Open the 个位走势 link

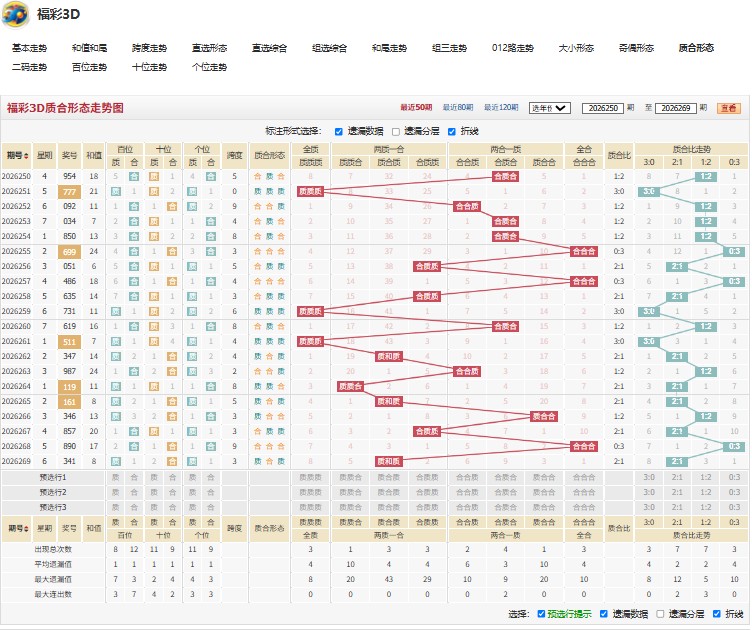[209, 67]
